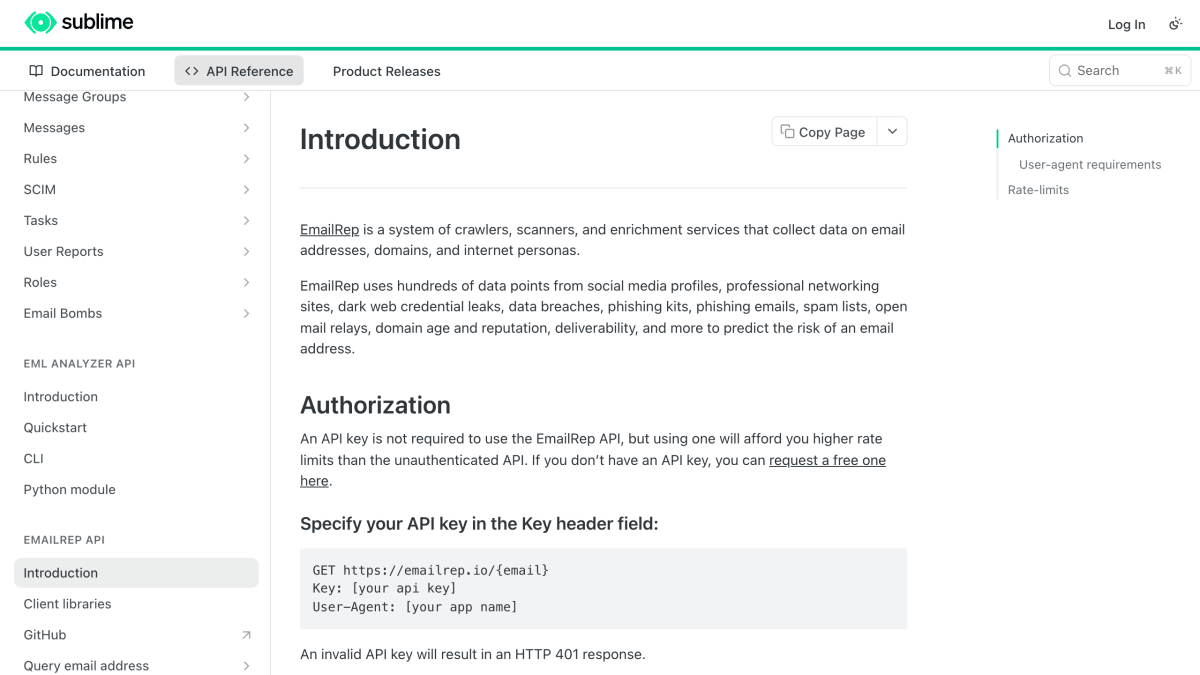The width and height of the screenshot is (1200, 675).
Task: Expand the SCIM chevron
Action: pos(246,190)
